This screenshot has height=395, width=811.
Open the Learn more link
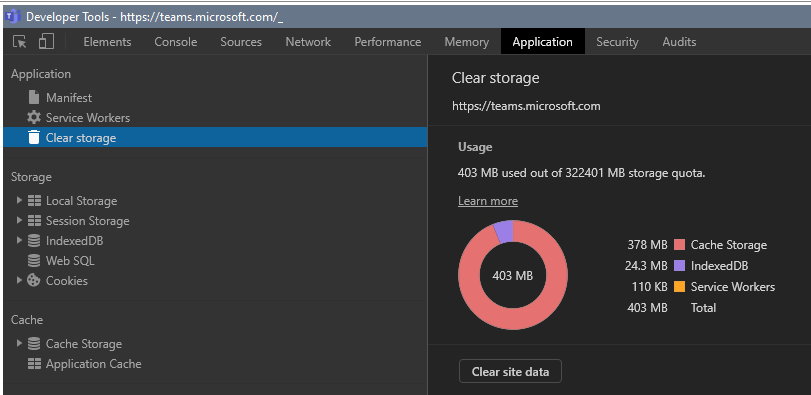tap(488, 201)
